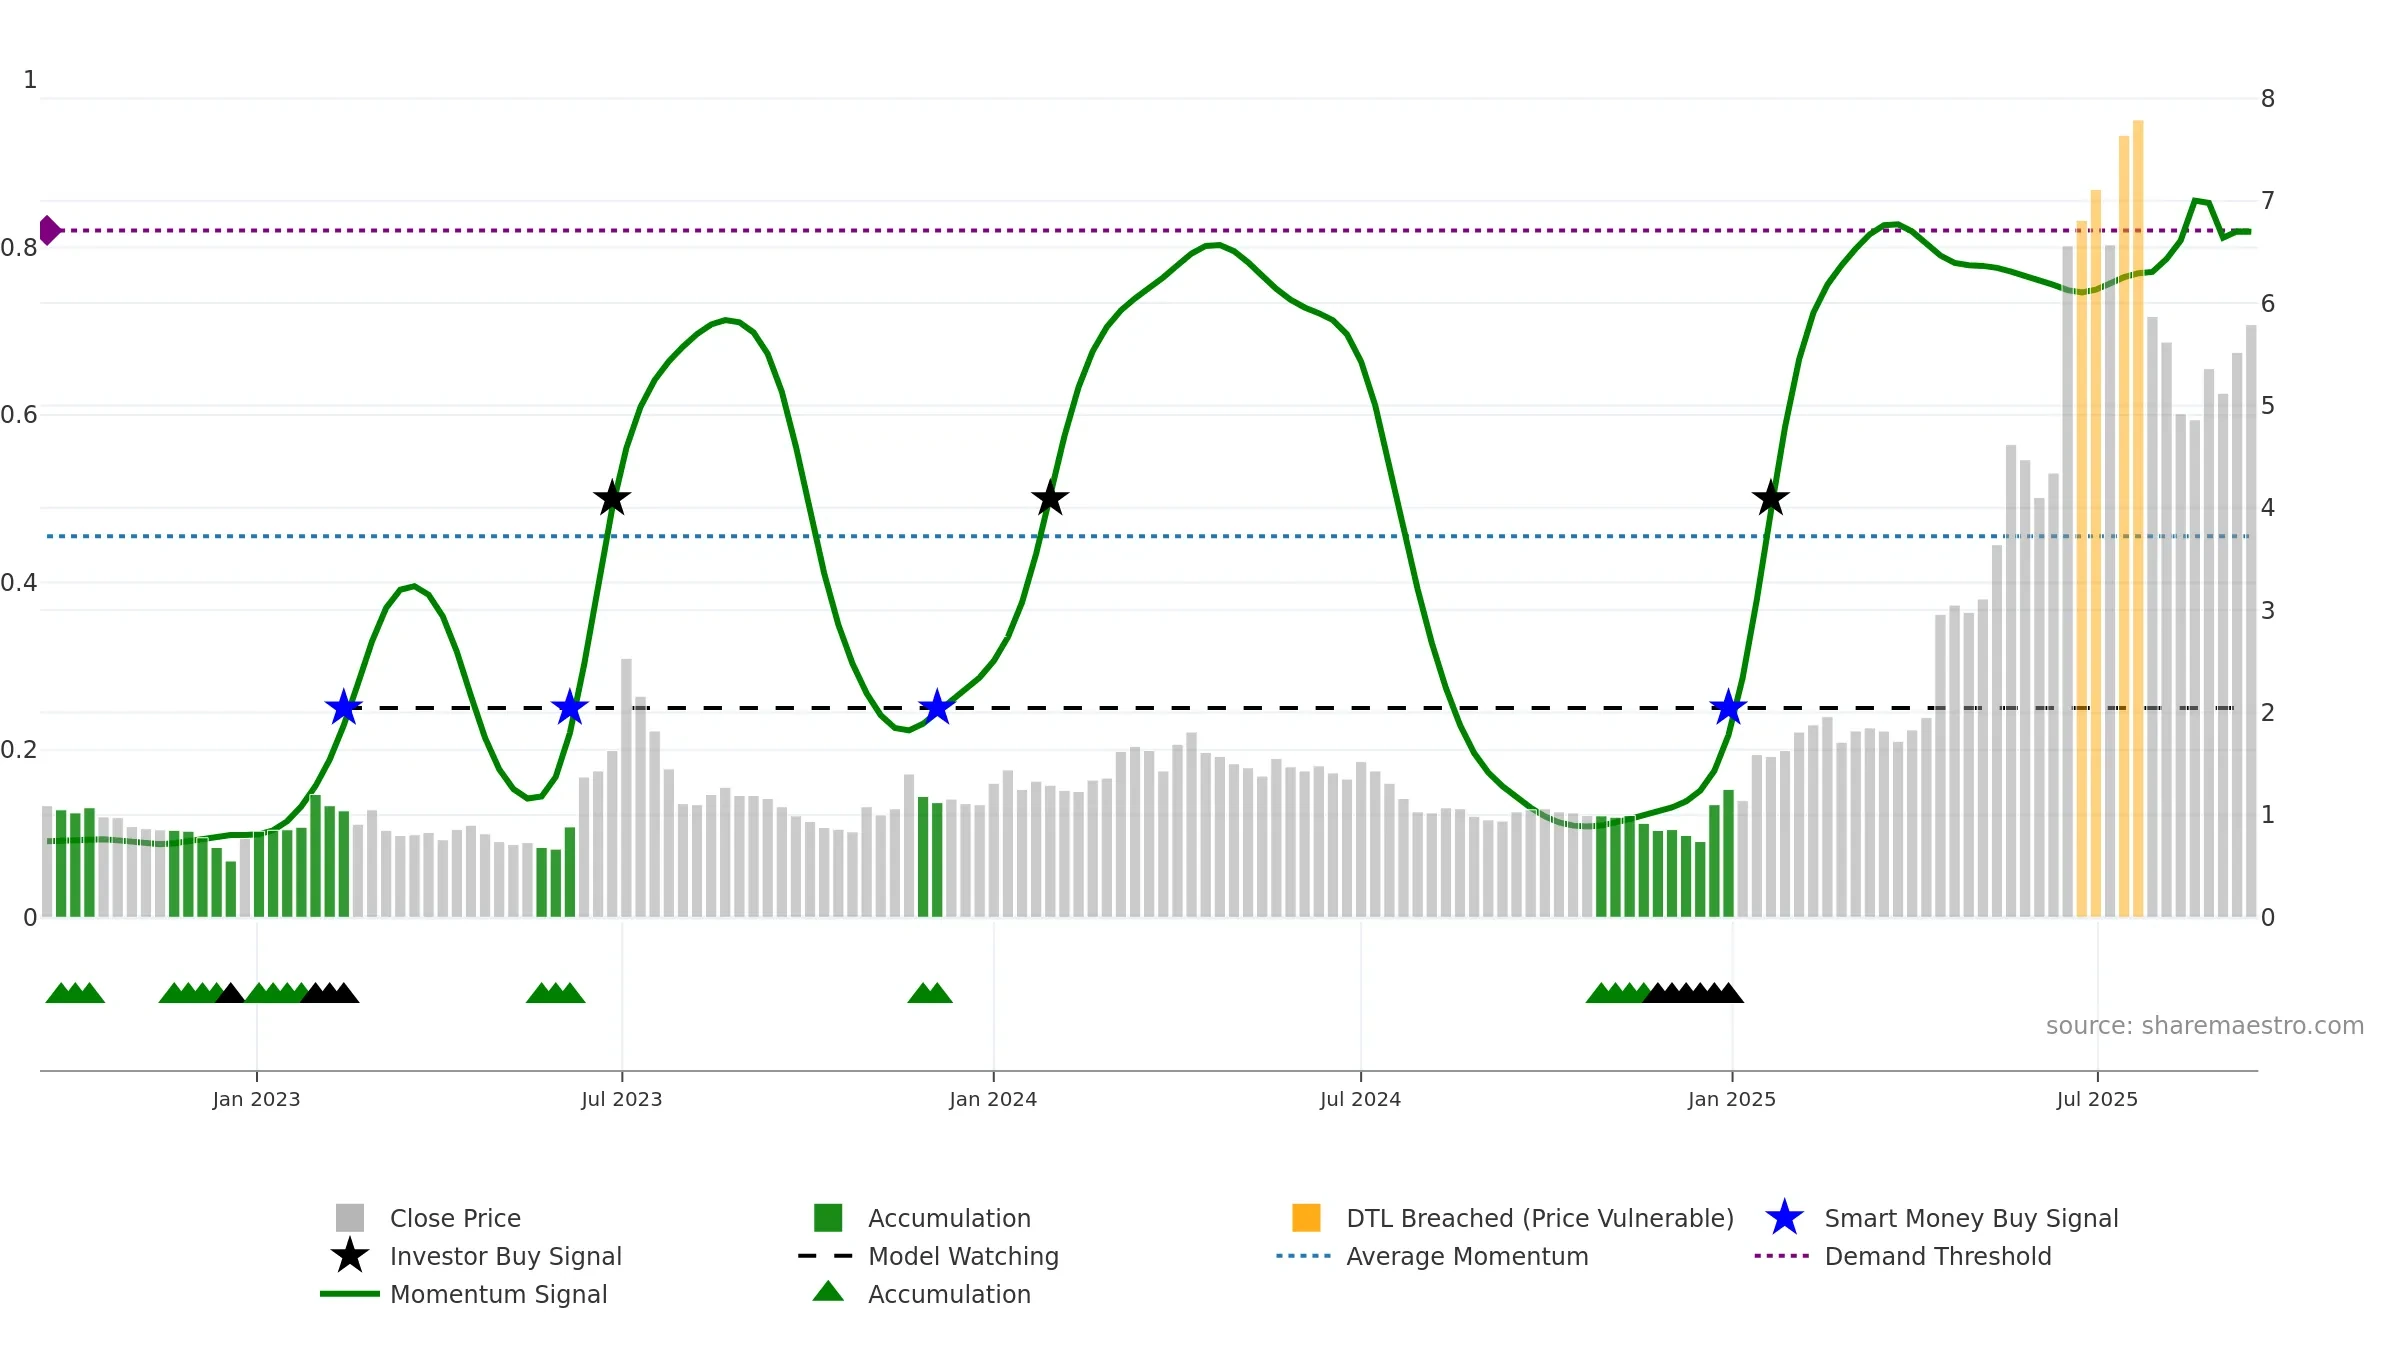
Task: Click the tallest orange bar in July 2025
Action: tap(2138, 518)
